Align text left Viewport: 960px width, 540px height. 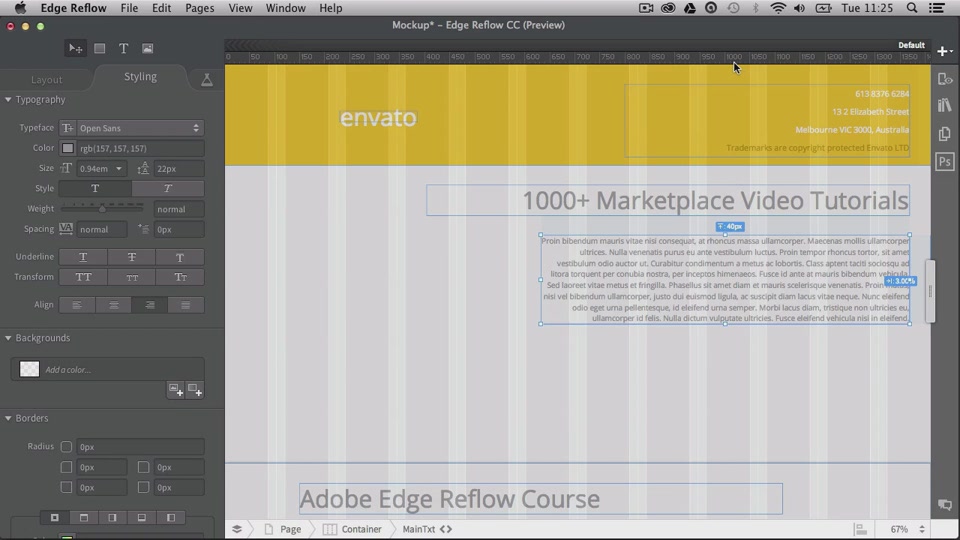pyautogui.click(x=77, y=305)
